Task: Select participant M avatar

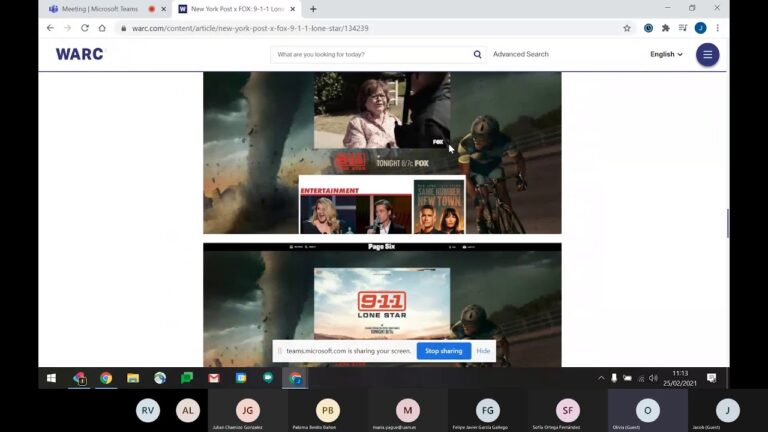Action: (408, 410)
